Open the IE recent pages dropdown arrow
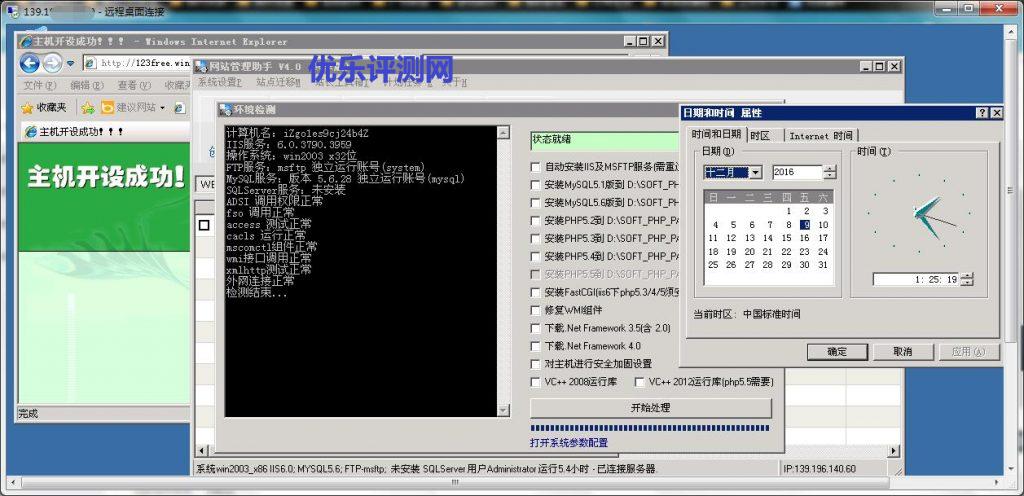 point(71,64)
